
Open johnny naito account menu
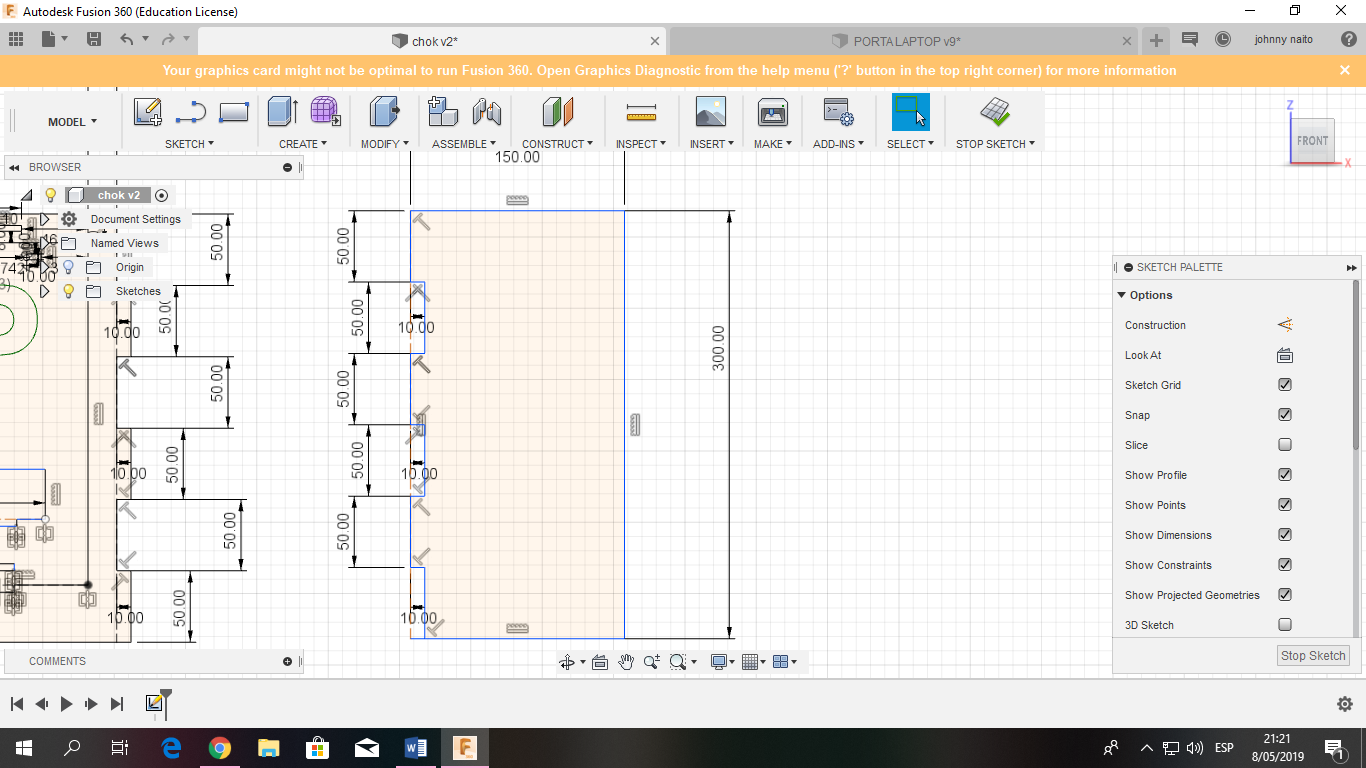pos(1284,40)
